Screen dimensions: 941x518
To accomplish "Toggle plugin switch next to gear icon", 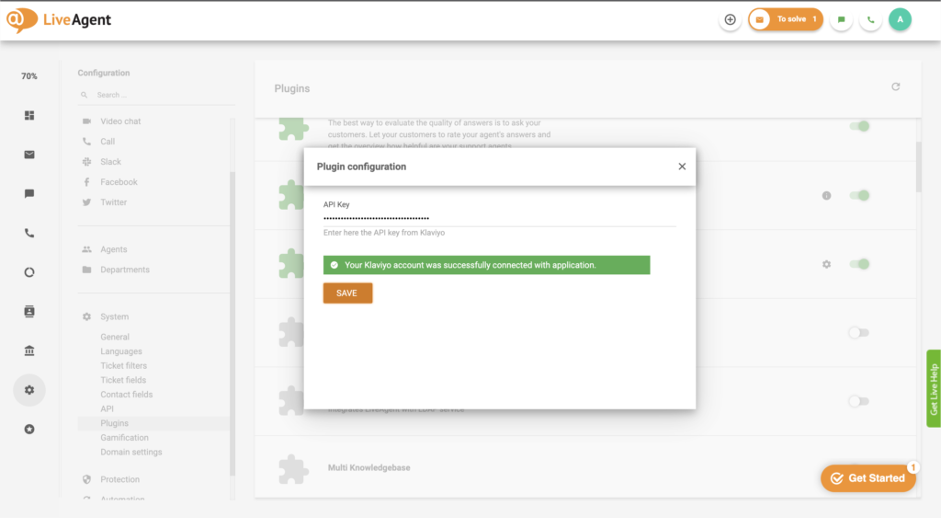I will 859,264.
